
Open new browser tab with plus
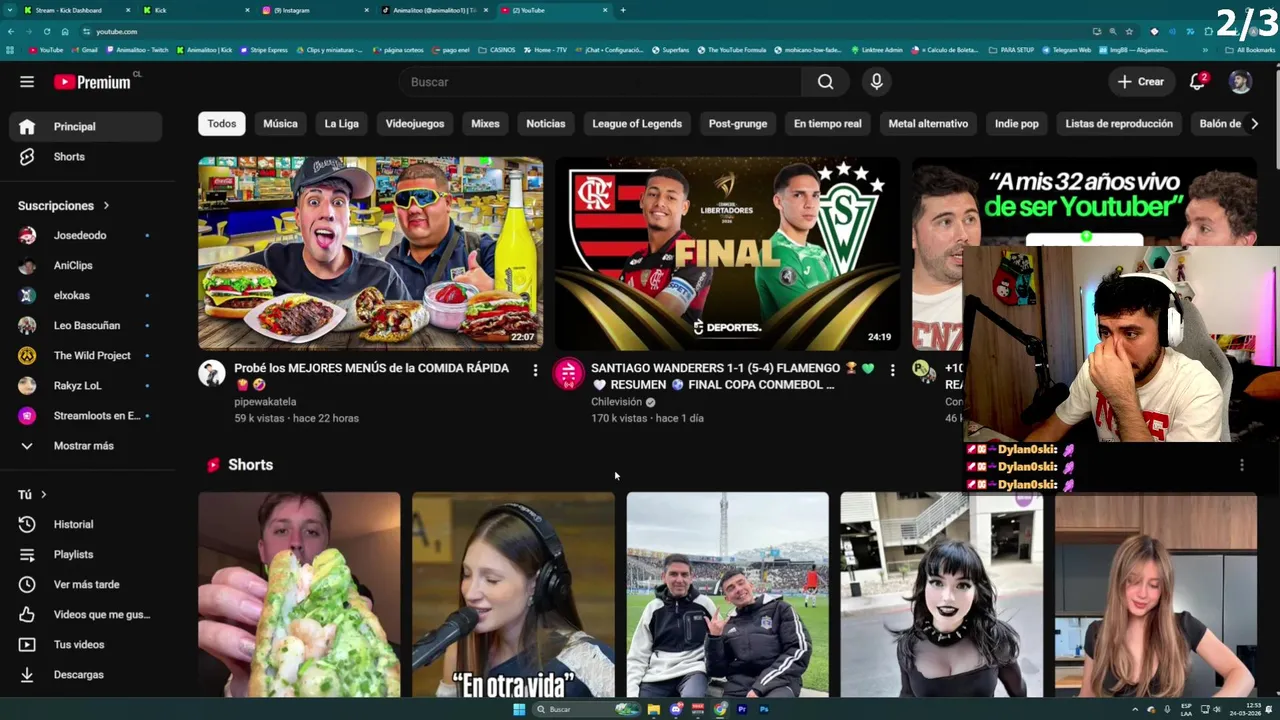[x=623, y=10]
